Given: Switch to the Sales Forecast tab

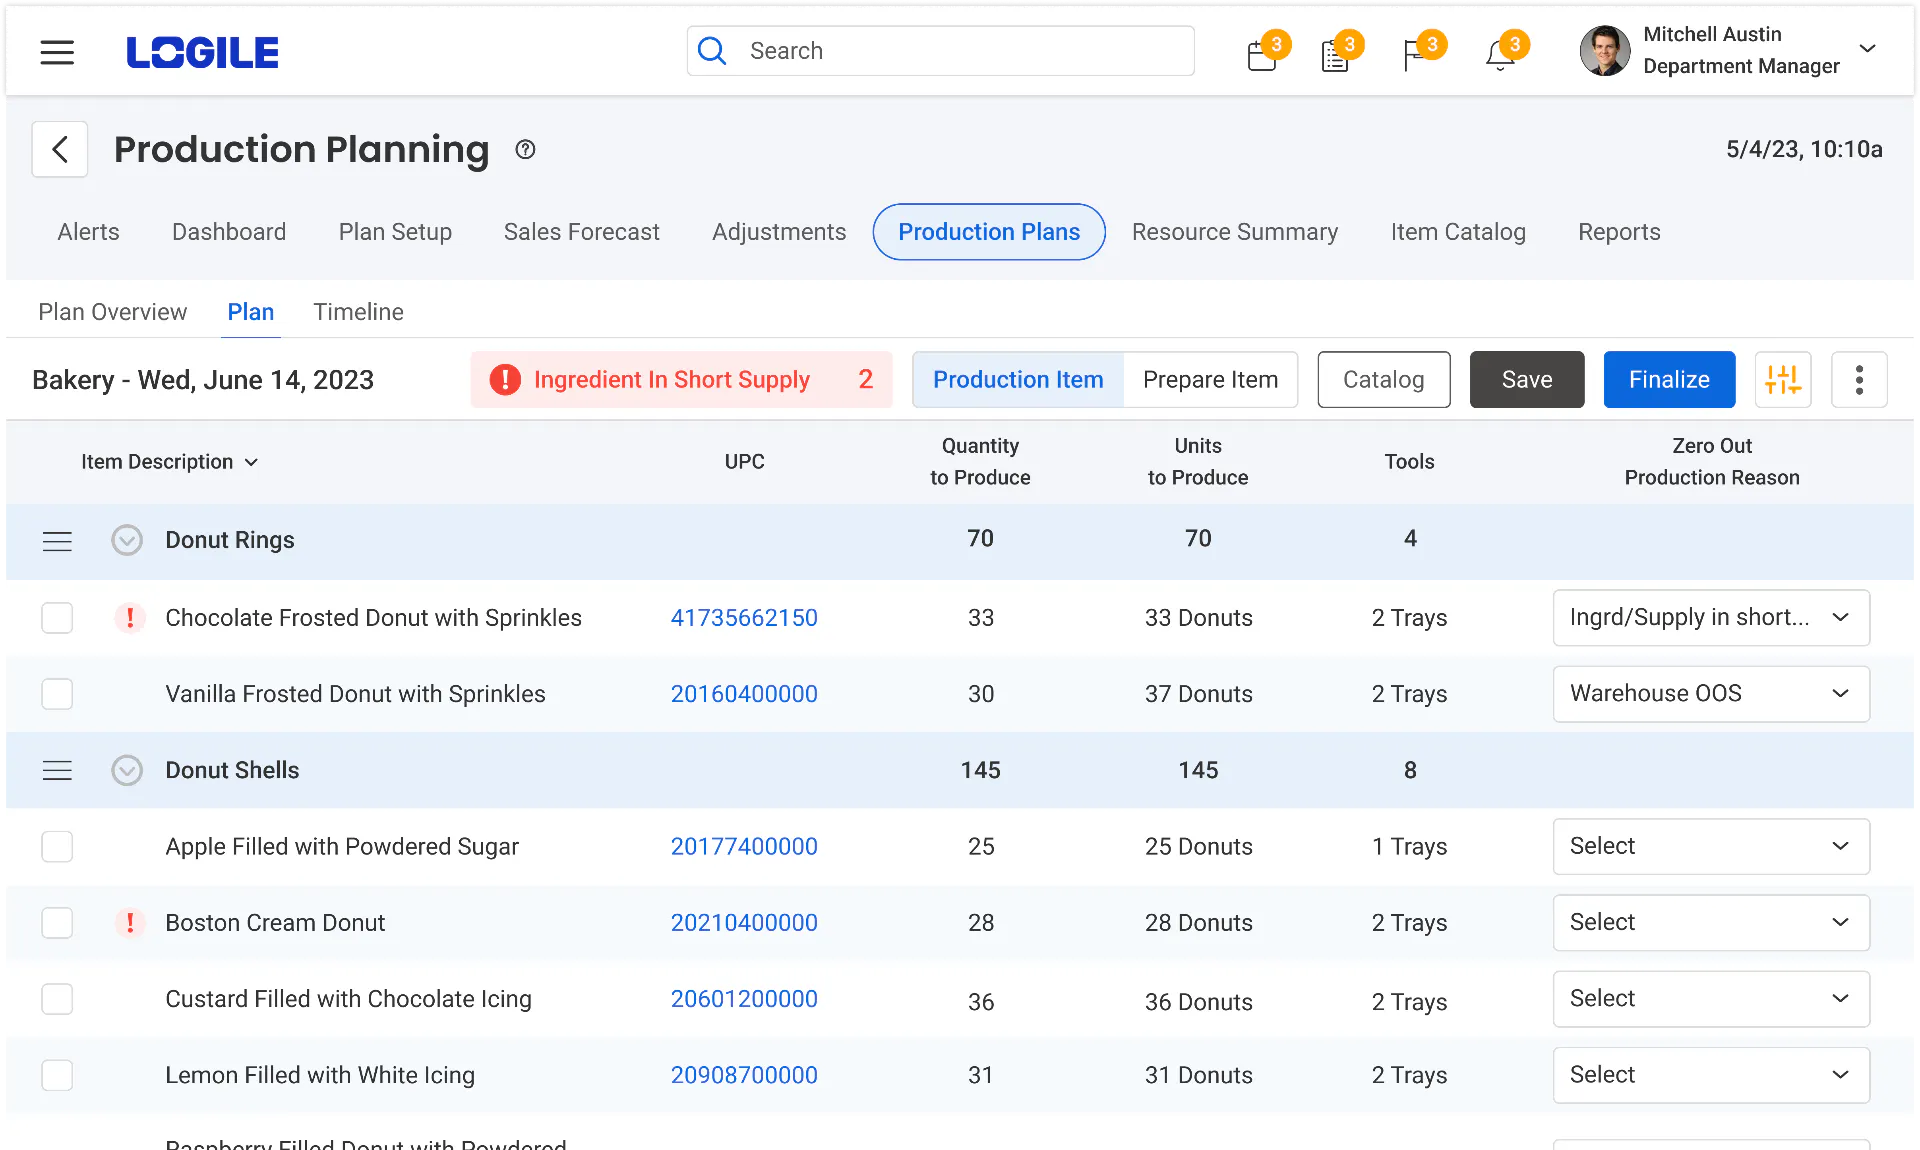Looking at the screenshot, I should [581, 231].
